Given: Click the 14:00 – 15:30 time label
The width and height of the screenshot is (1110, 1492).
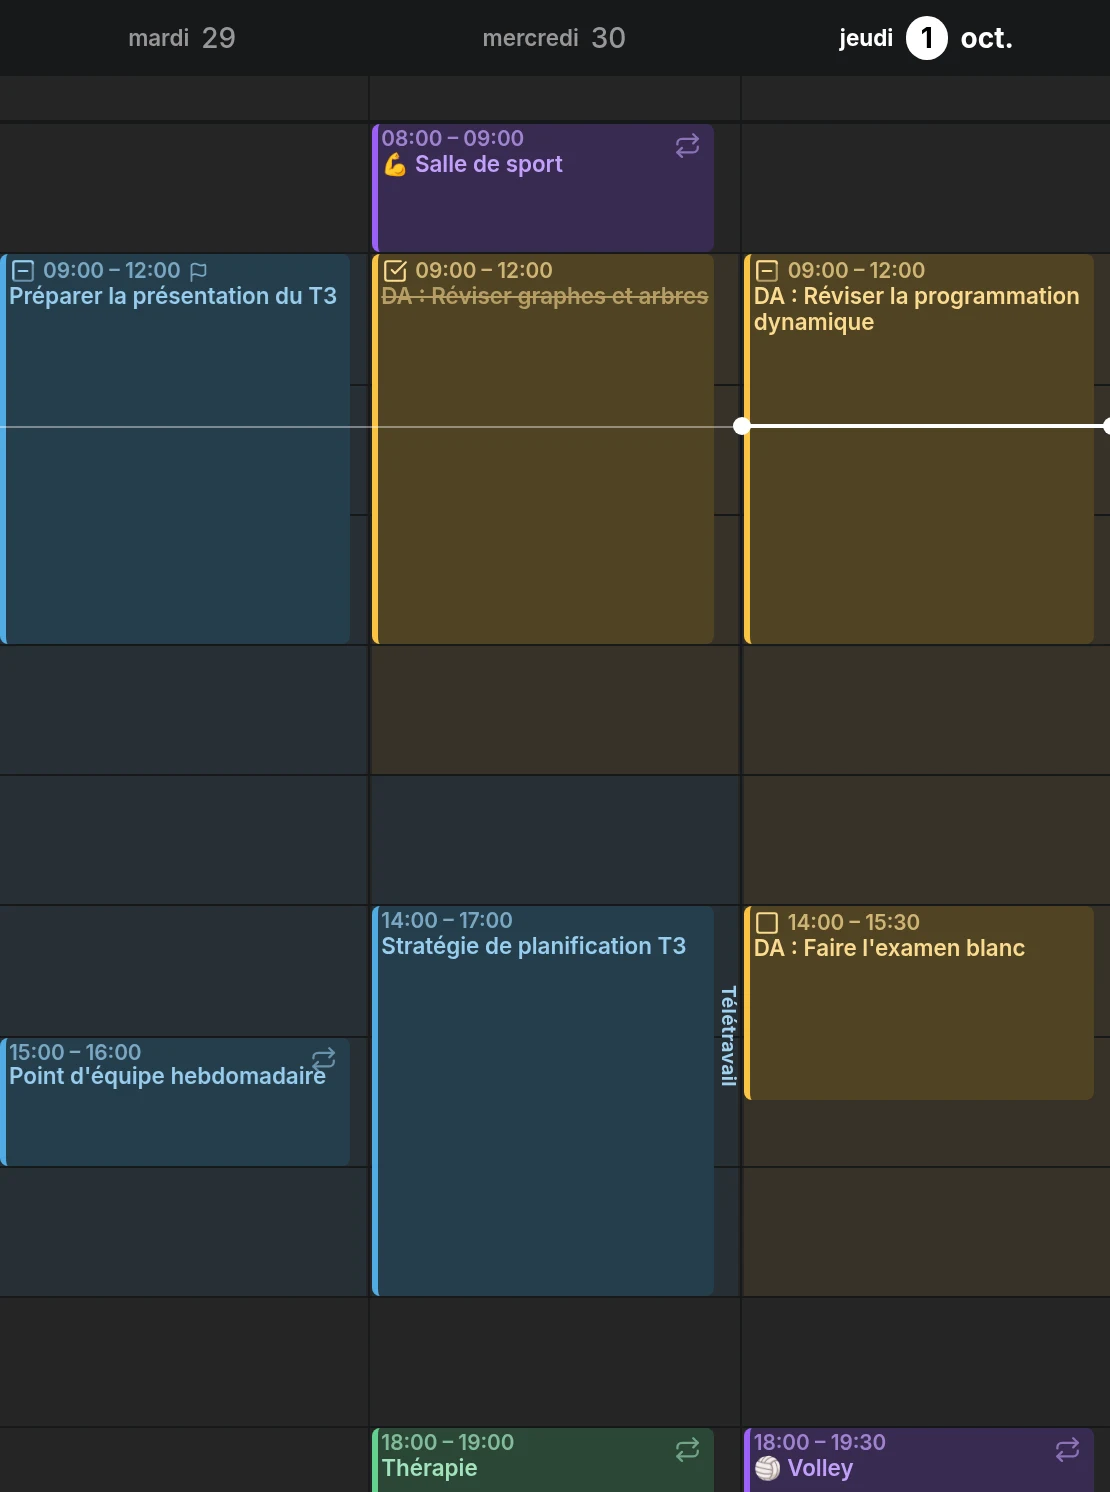Looking at the screenshot, I should 854,922.
